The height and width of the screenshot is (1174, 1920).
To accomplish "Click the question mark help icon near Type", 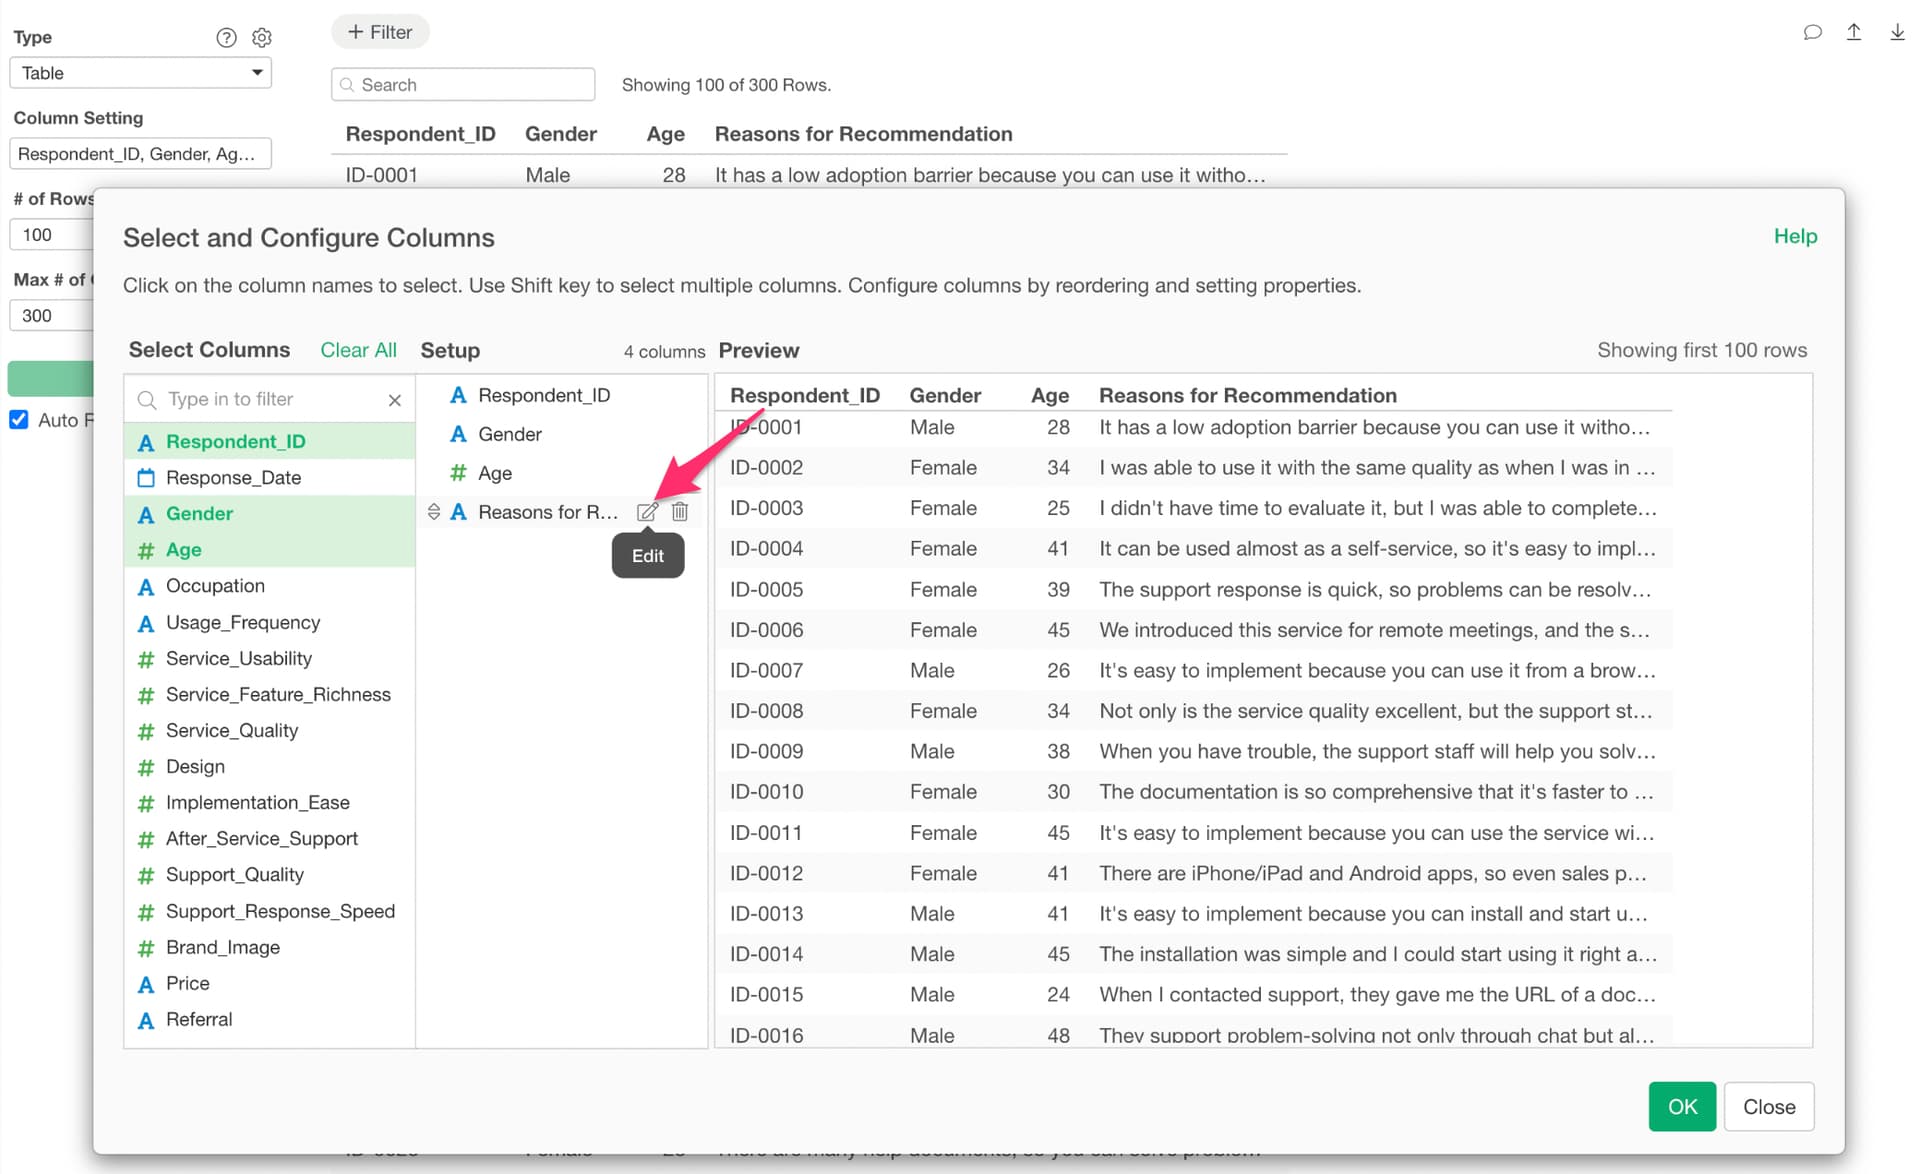I will pyautogui.click(x=226, y=37).
